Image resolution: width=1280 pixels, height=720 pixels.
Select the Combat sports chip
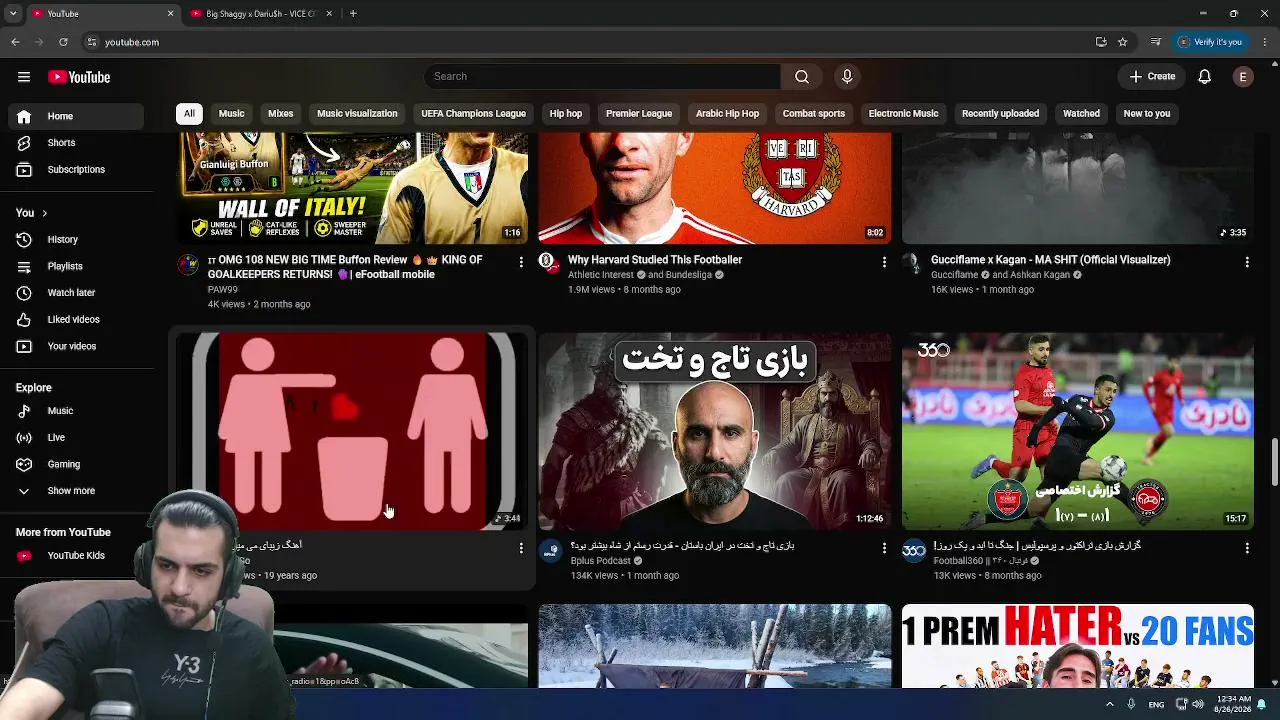pos(814,114)
